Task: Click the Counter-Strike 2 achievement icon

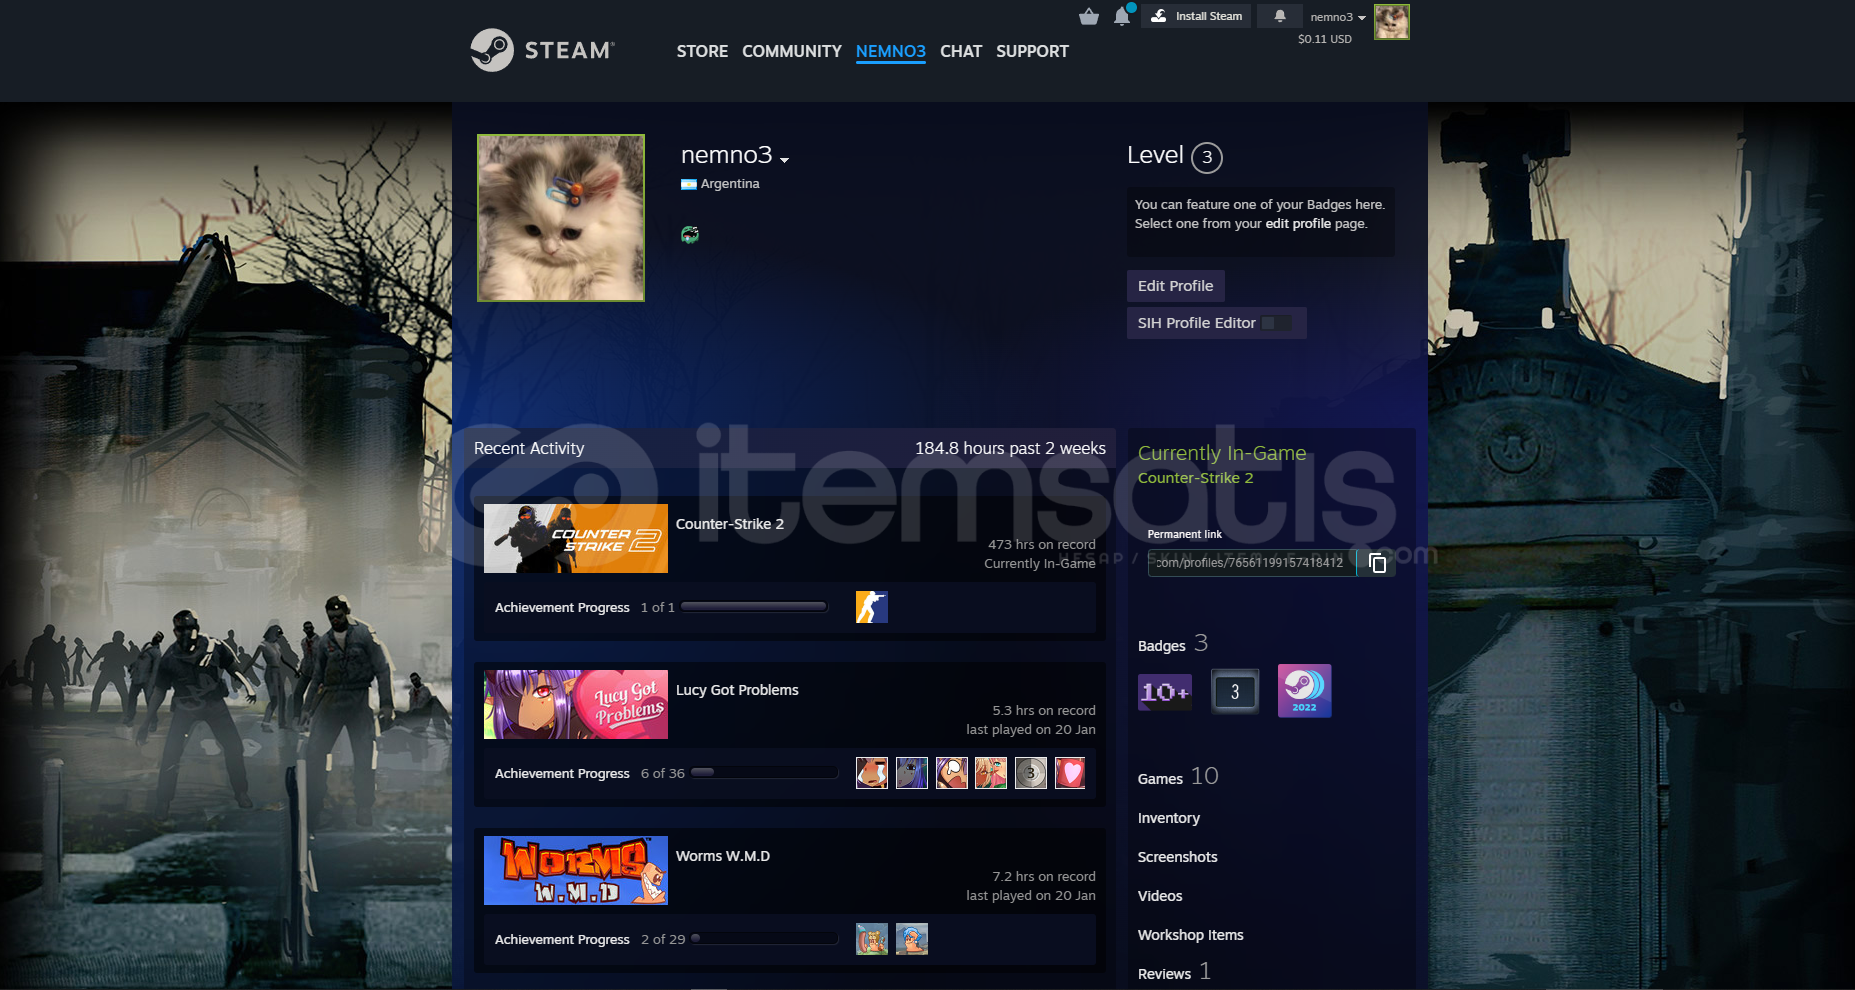Action: tap(872, 607)
